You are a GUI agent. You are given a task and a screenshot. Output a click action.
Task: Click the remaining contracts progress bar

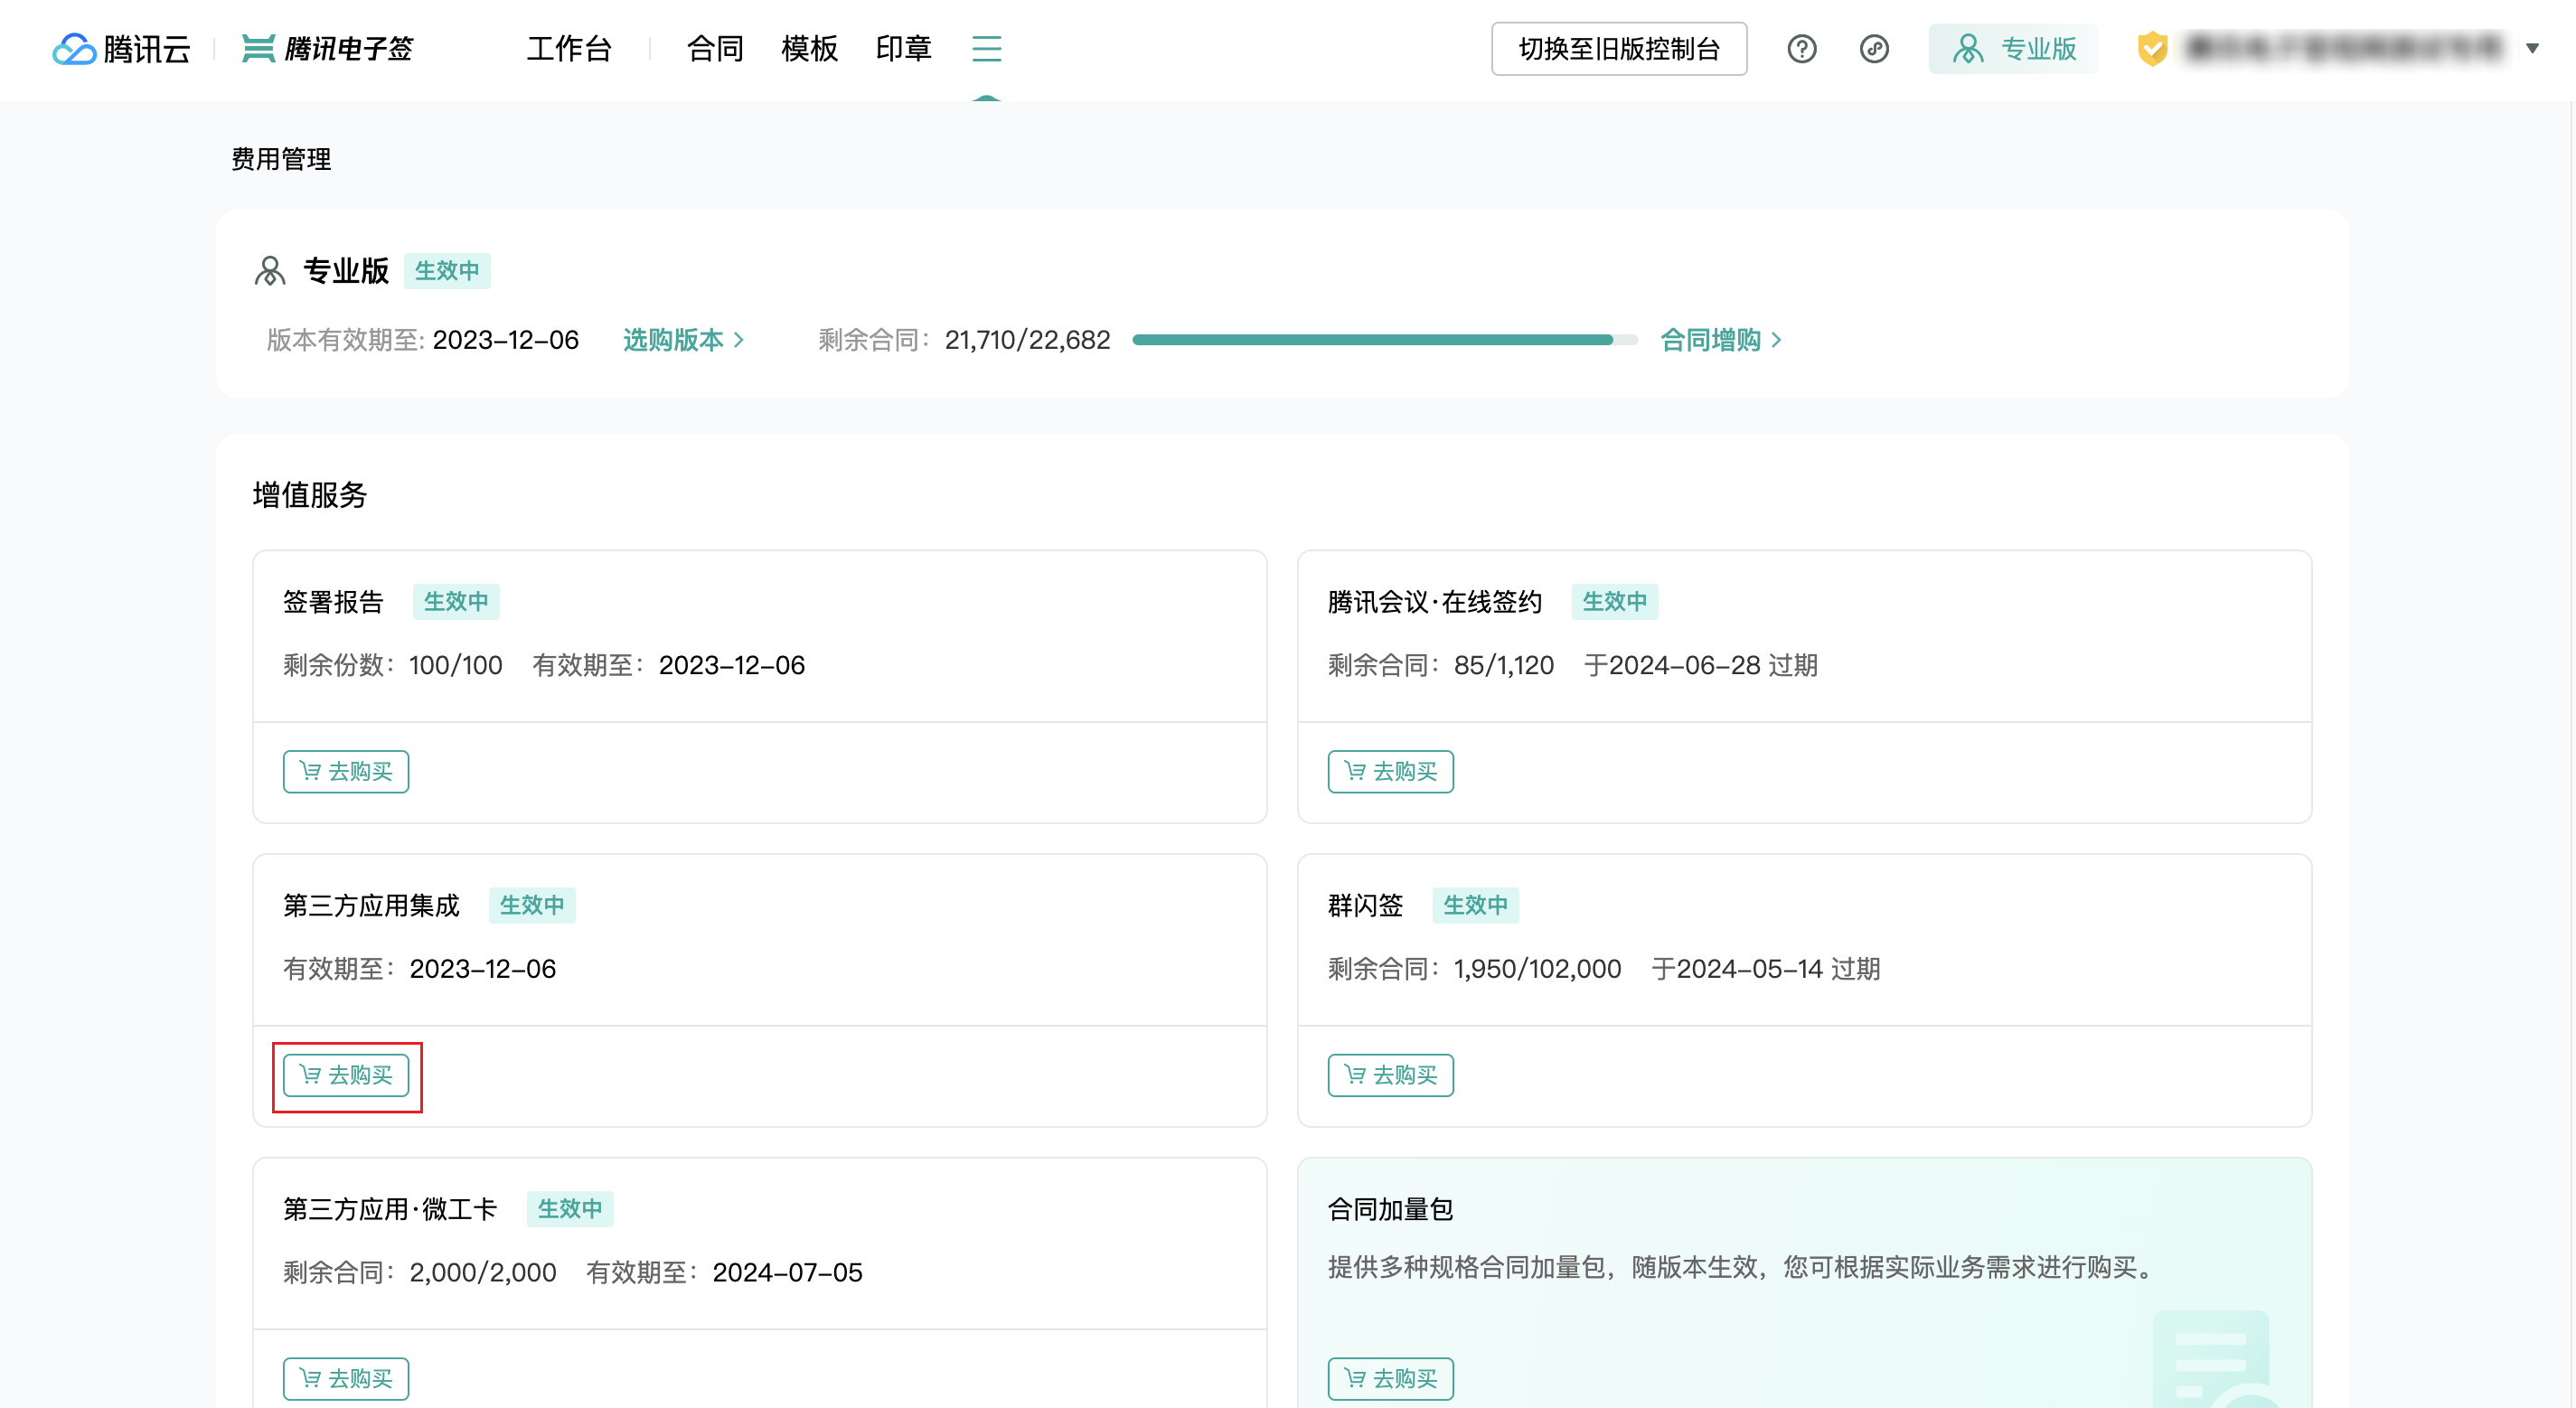[1385, 340]
